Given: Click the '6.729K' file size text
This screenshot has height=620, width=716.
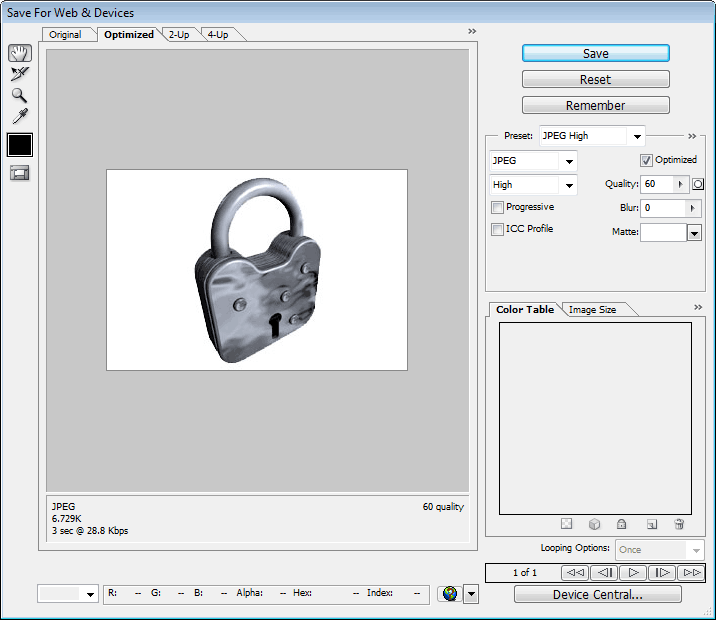Looking at the screenshot, I should [67, 519].
